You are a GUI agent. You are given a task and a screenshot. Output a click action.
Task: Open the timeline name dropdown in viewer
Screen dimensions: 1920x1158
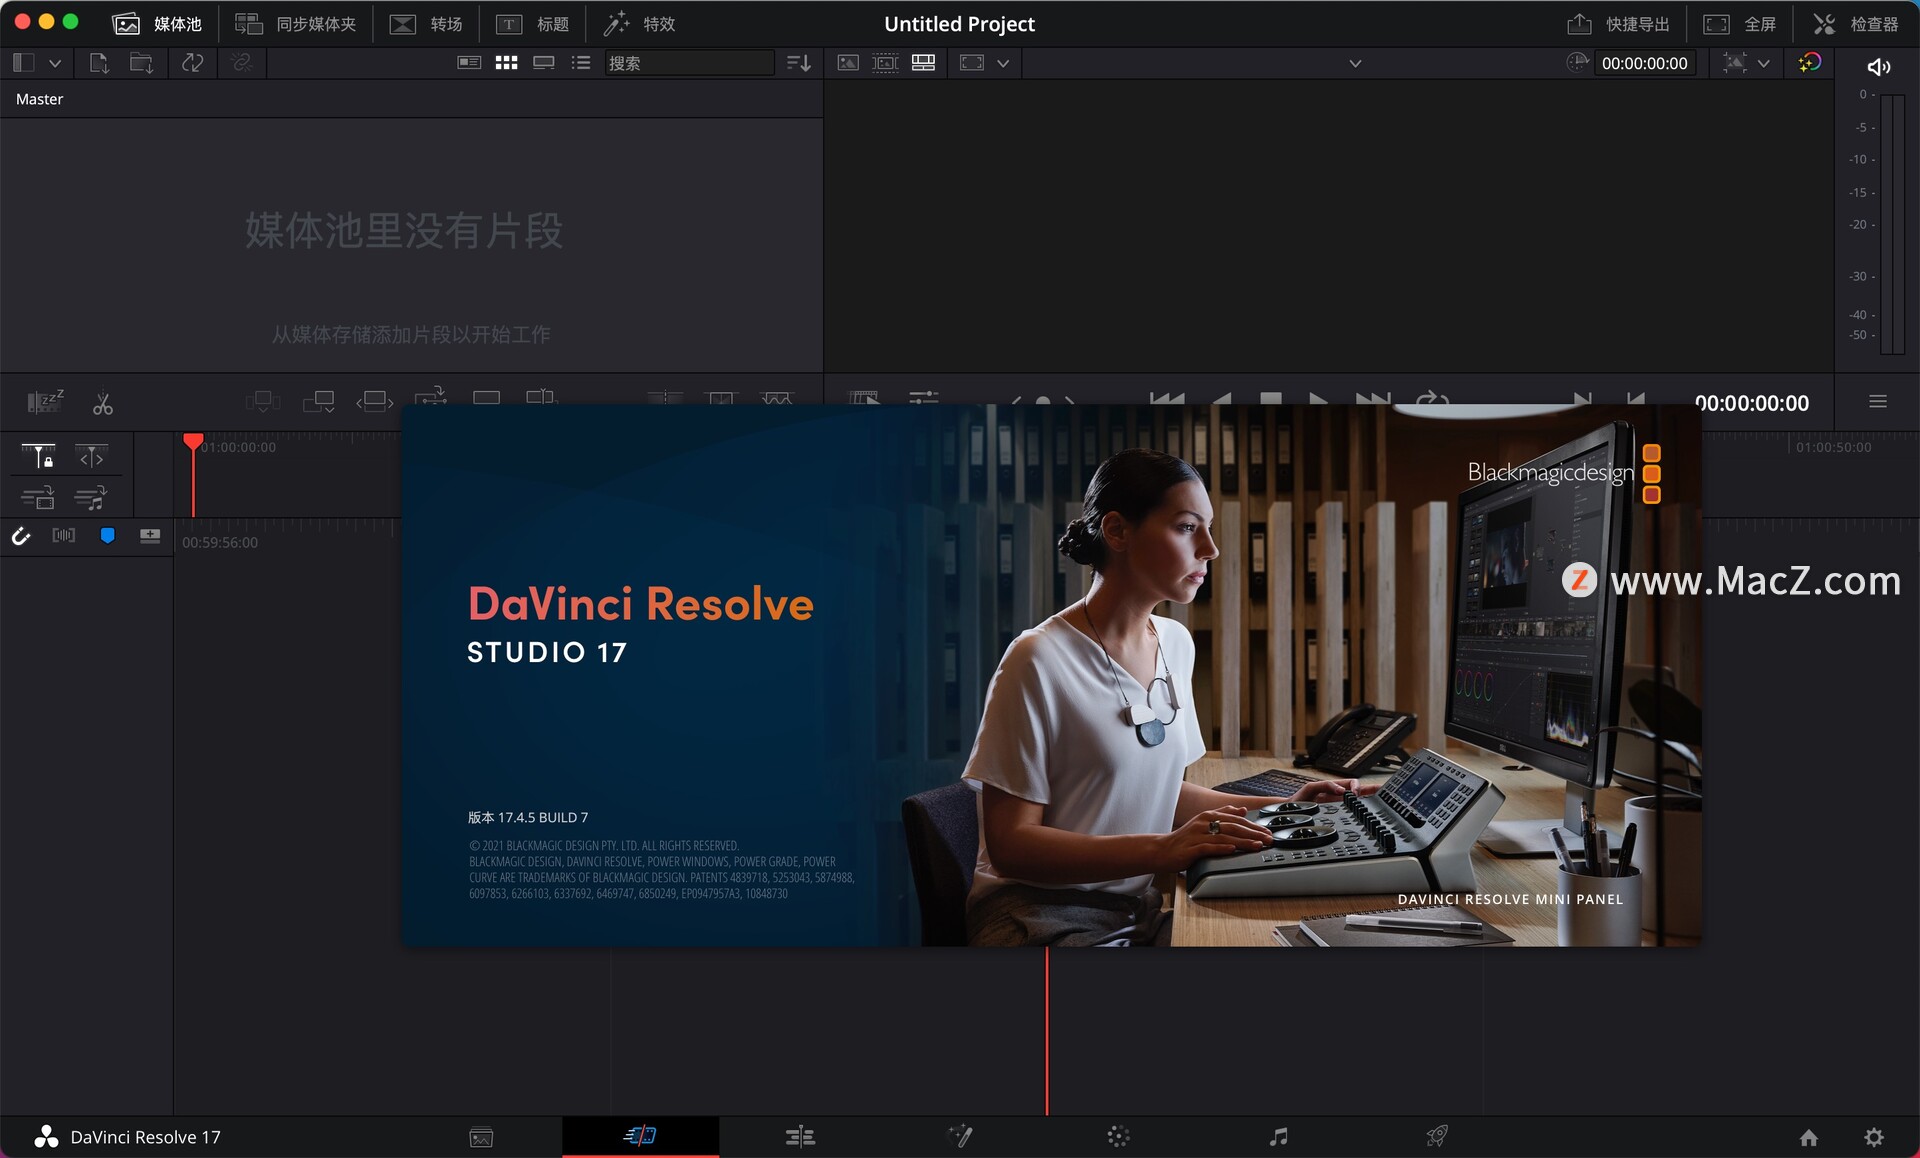click(1355, 63)
